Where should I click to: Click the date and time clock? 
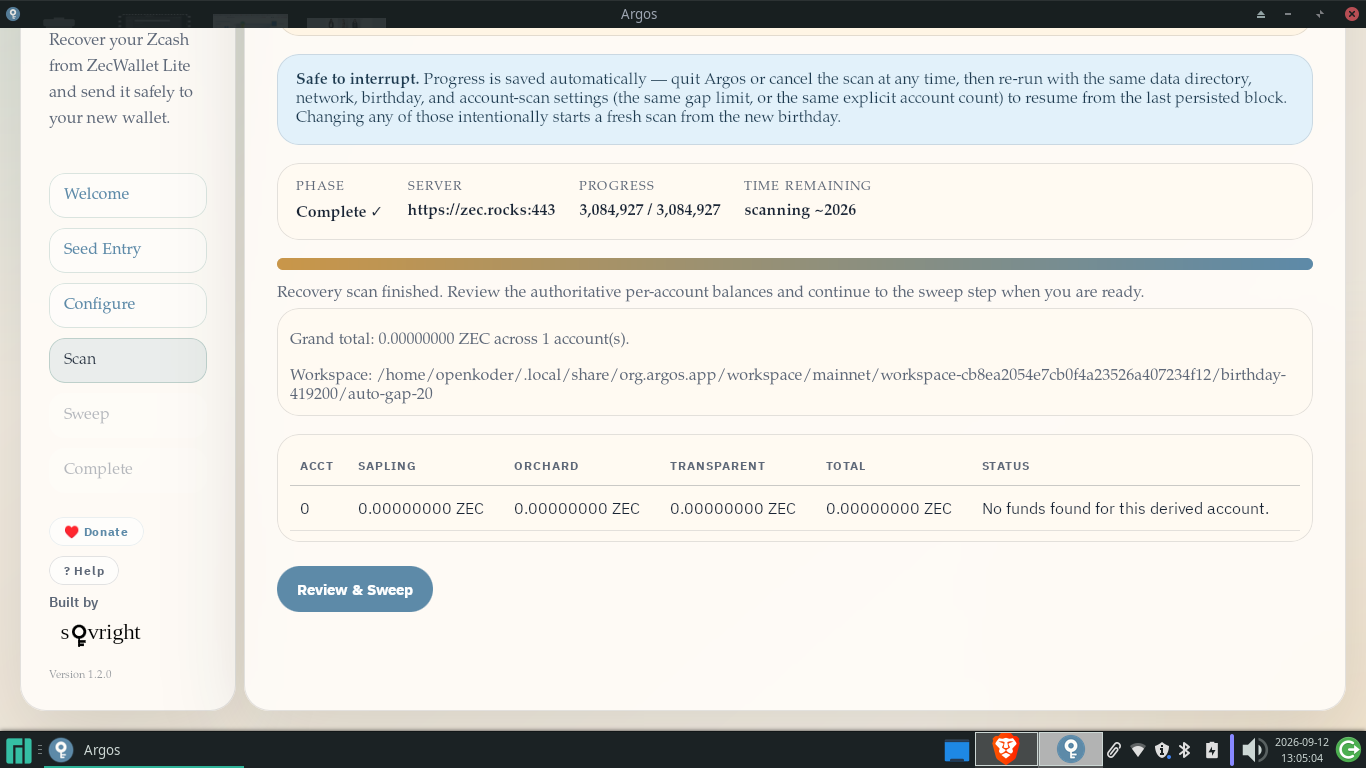coord(1301,750)
